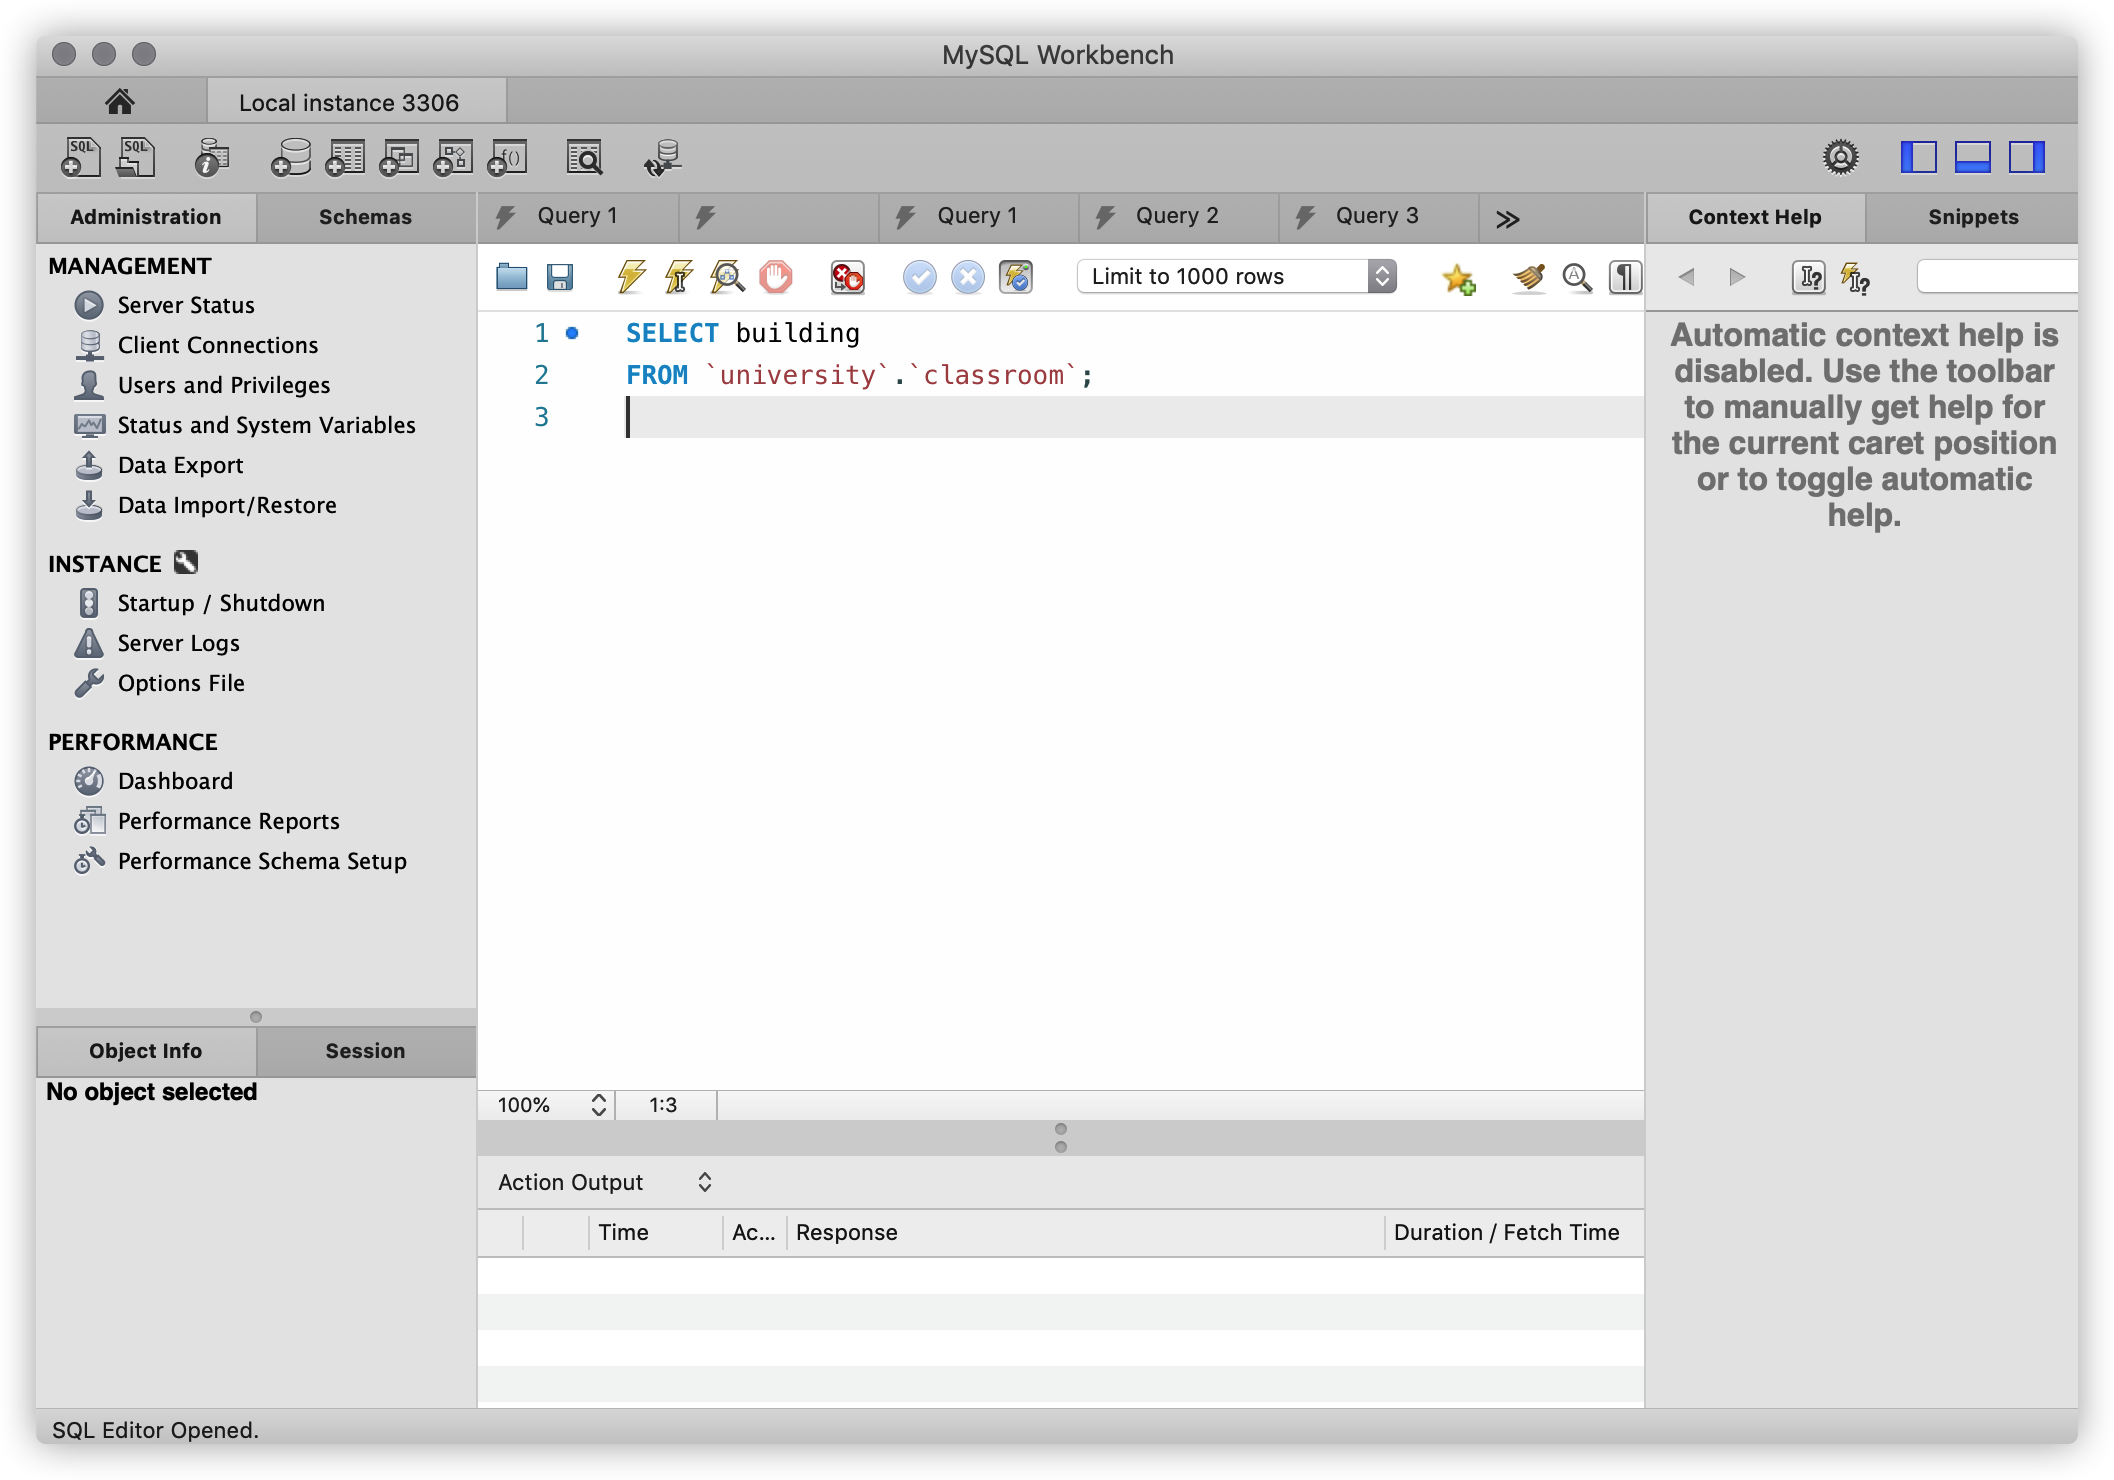Open Server Status page

[x=186, y=305]
